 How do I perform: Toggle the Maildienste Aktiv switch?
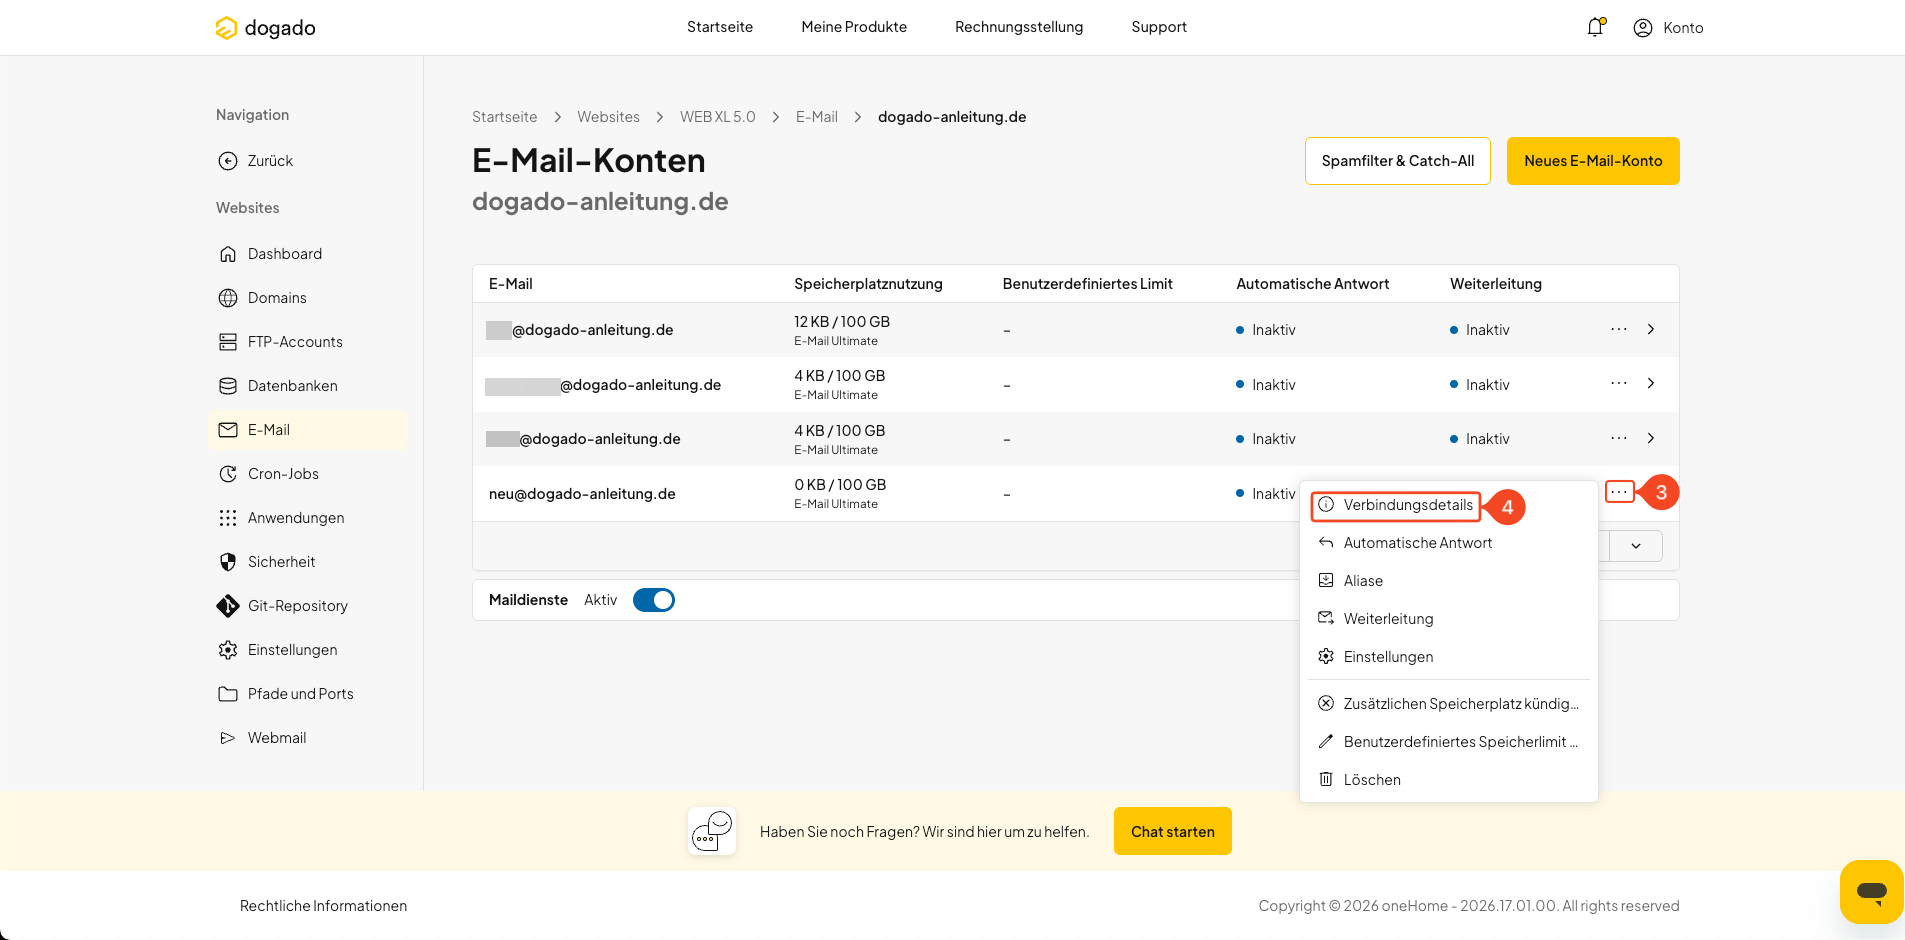click(x=654, y=600)
